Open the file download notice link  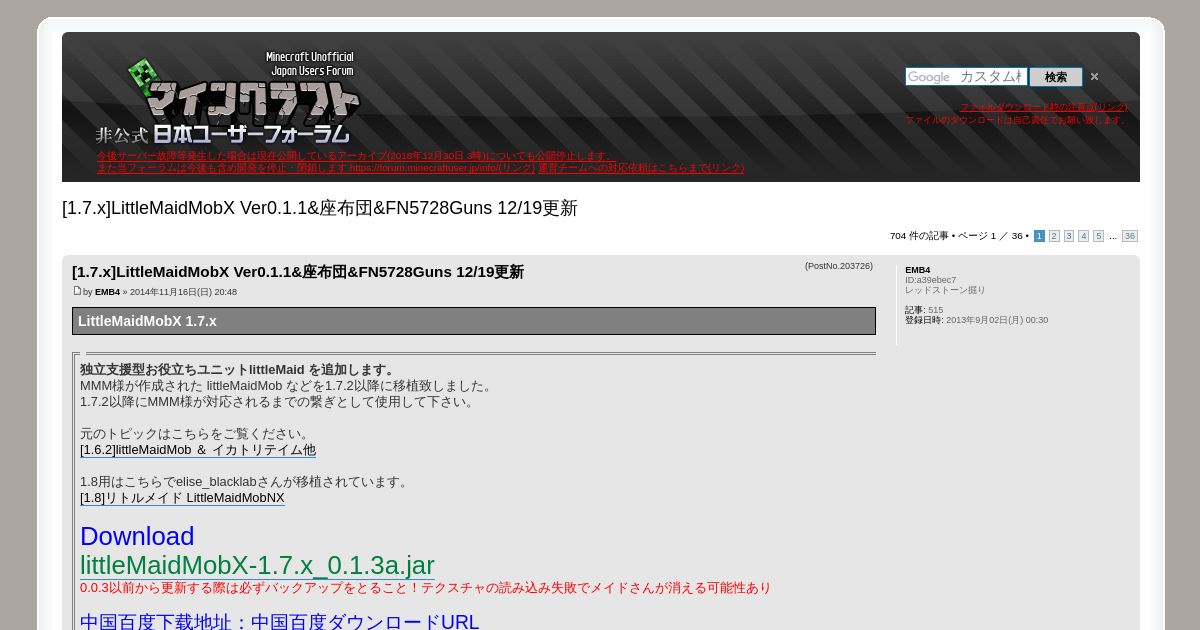tap(1043, 107)
